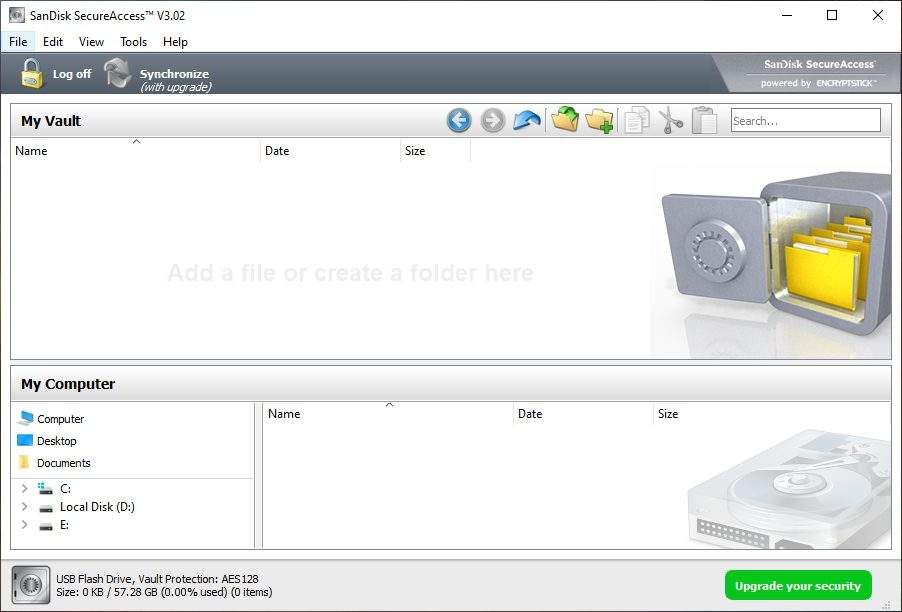Click the Log off padlock icon
902x612 pixels.
tap(32, 72)
